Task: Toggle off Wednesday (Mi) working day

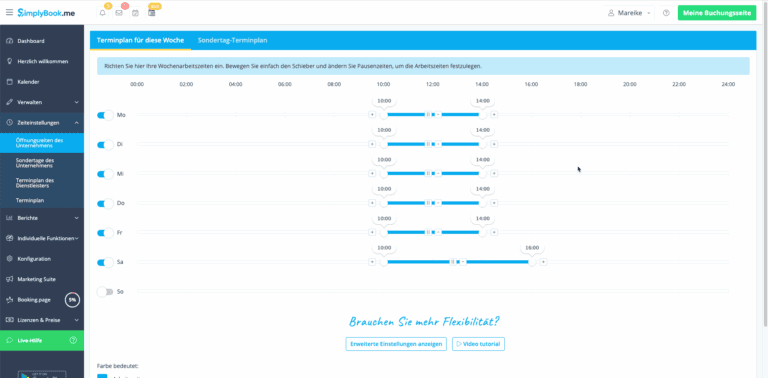Action: (x=105, y=174)
